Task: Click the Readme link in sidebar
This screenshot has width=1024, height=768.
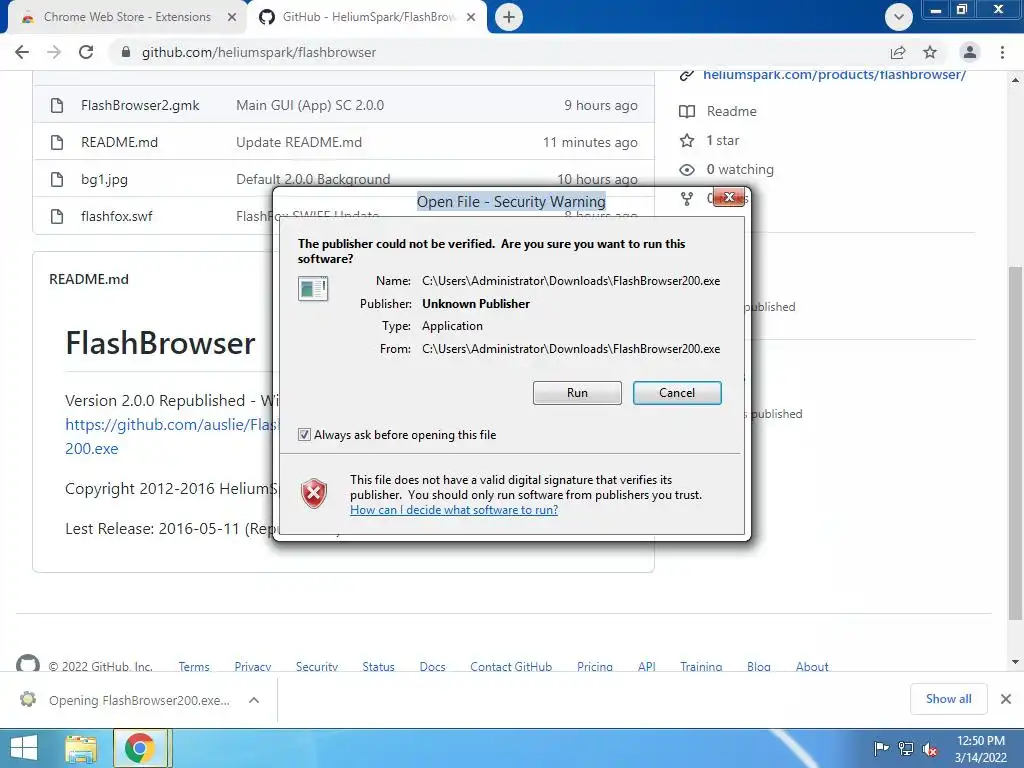Action: (731, 112)
